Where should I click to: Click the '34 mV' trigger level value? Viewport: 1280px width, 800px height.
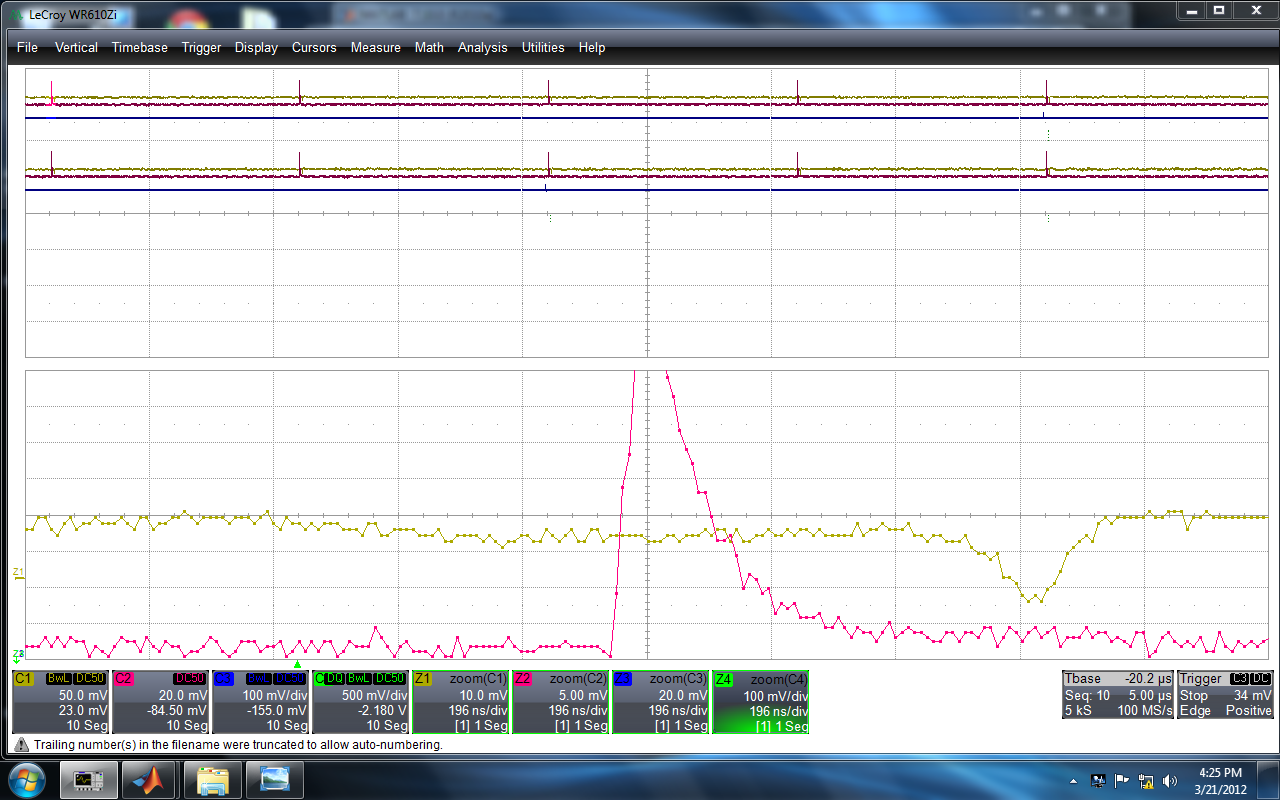coord(1253,695)
